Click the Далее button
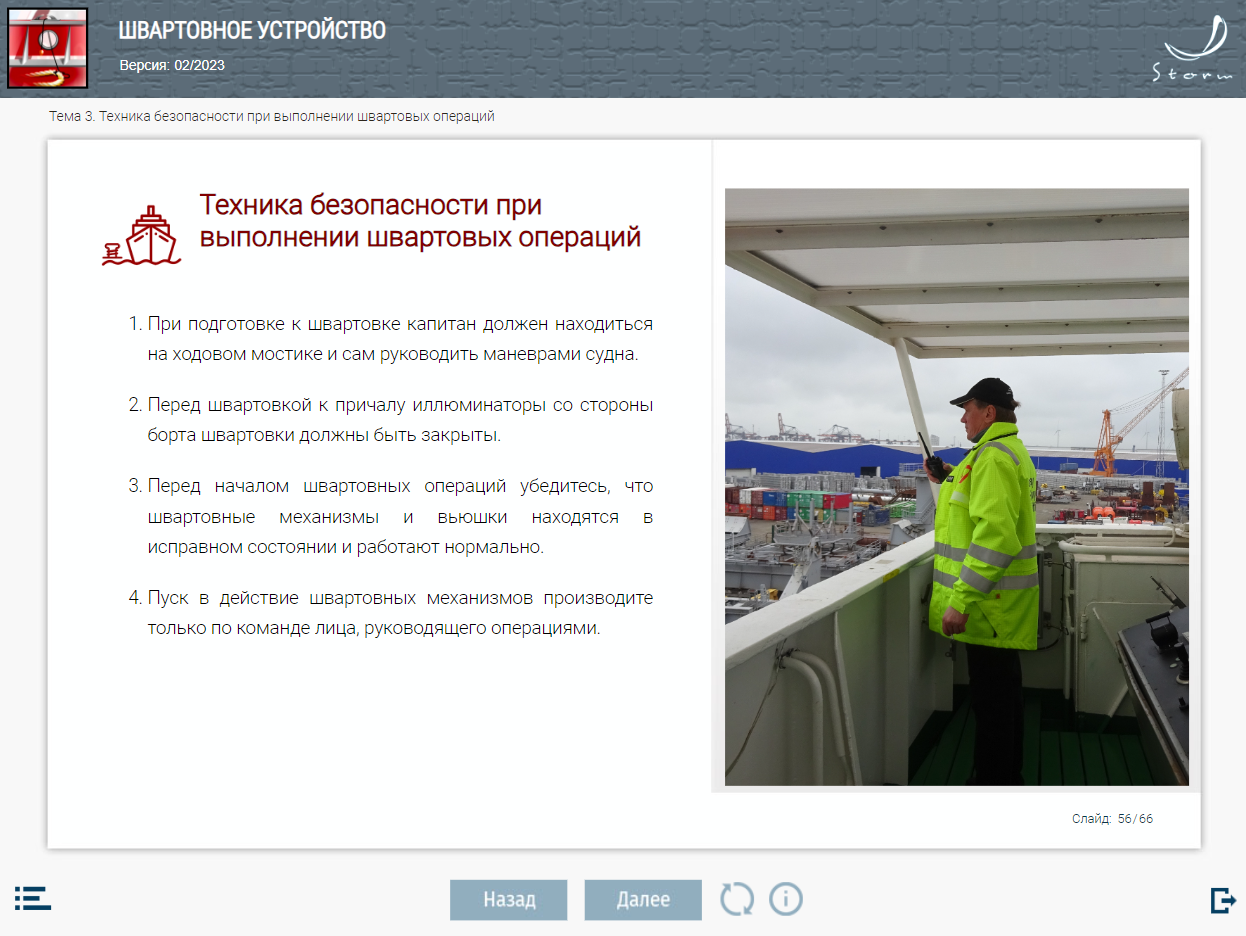The image size is (1246, 936). (643, 899)
